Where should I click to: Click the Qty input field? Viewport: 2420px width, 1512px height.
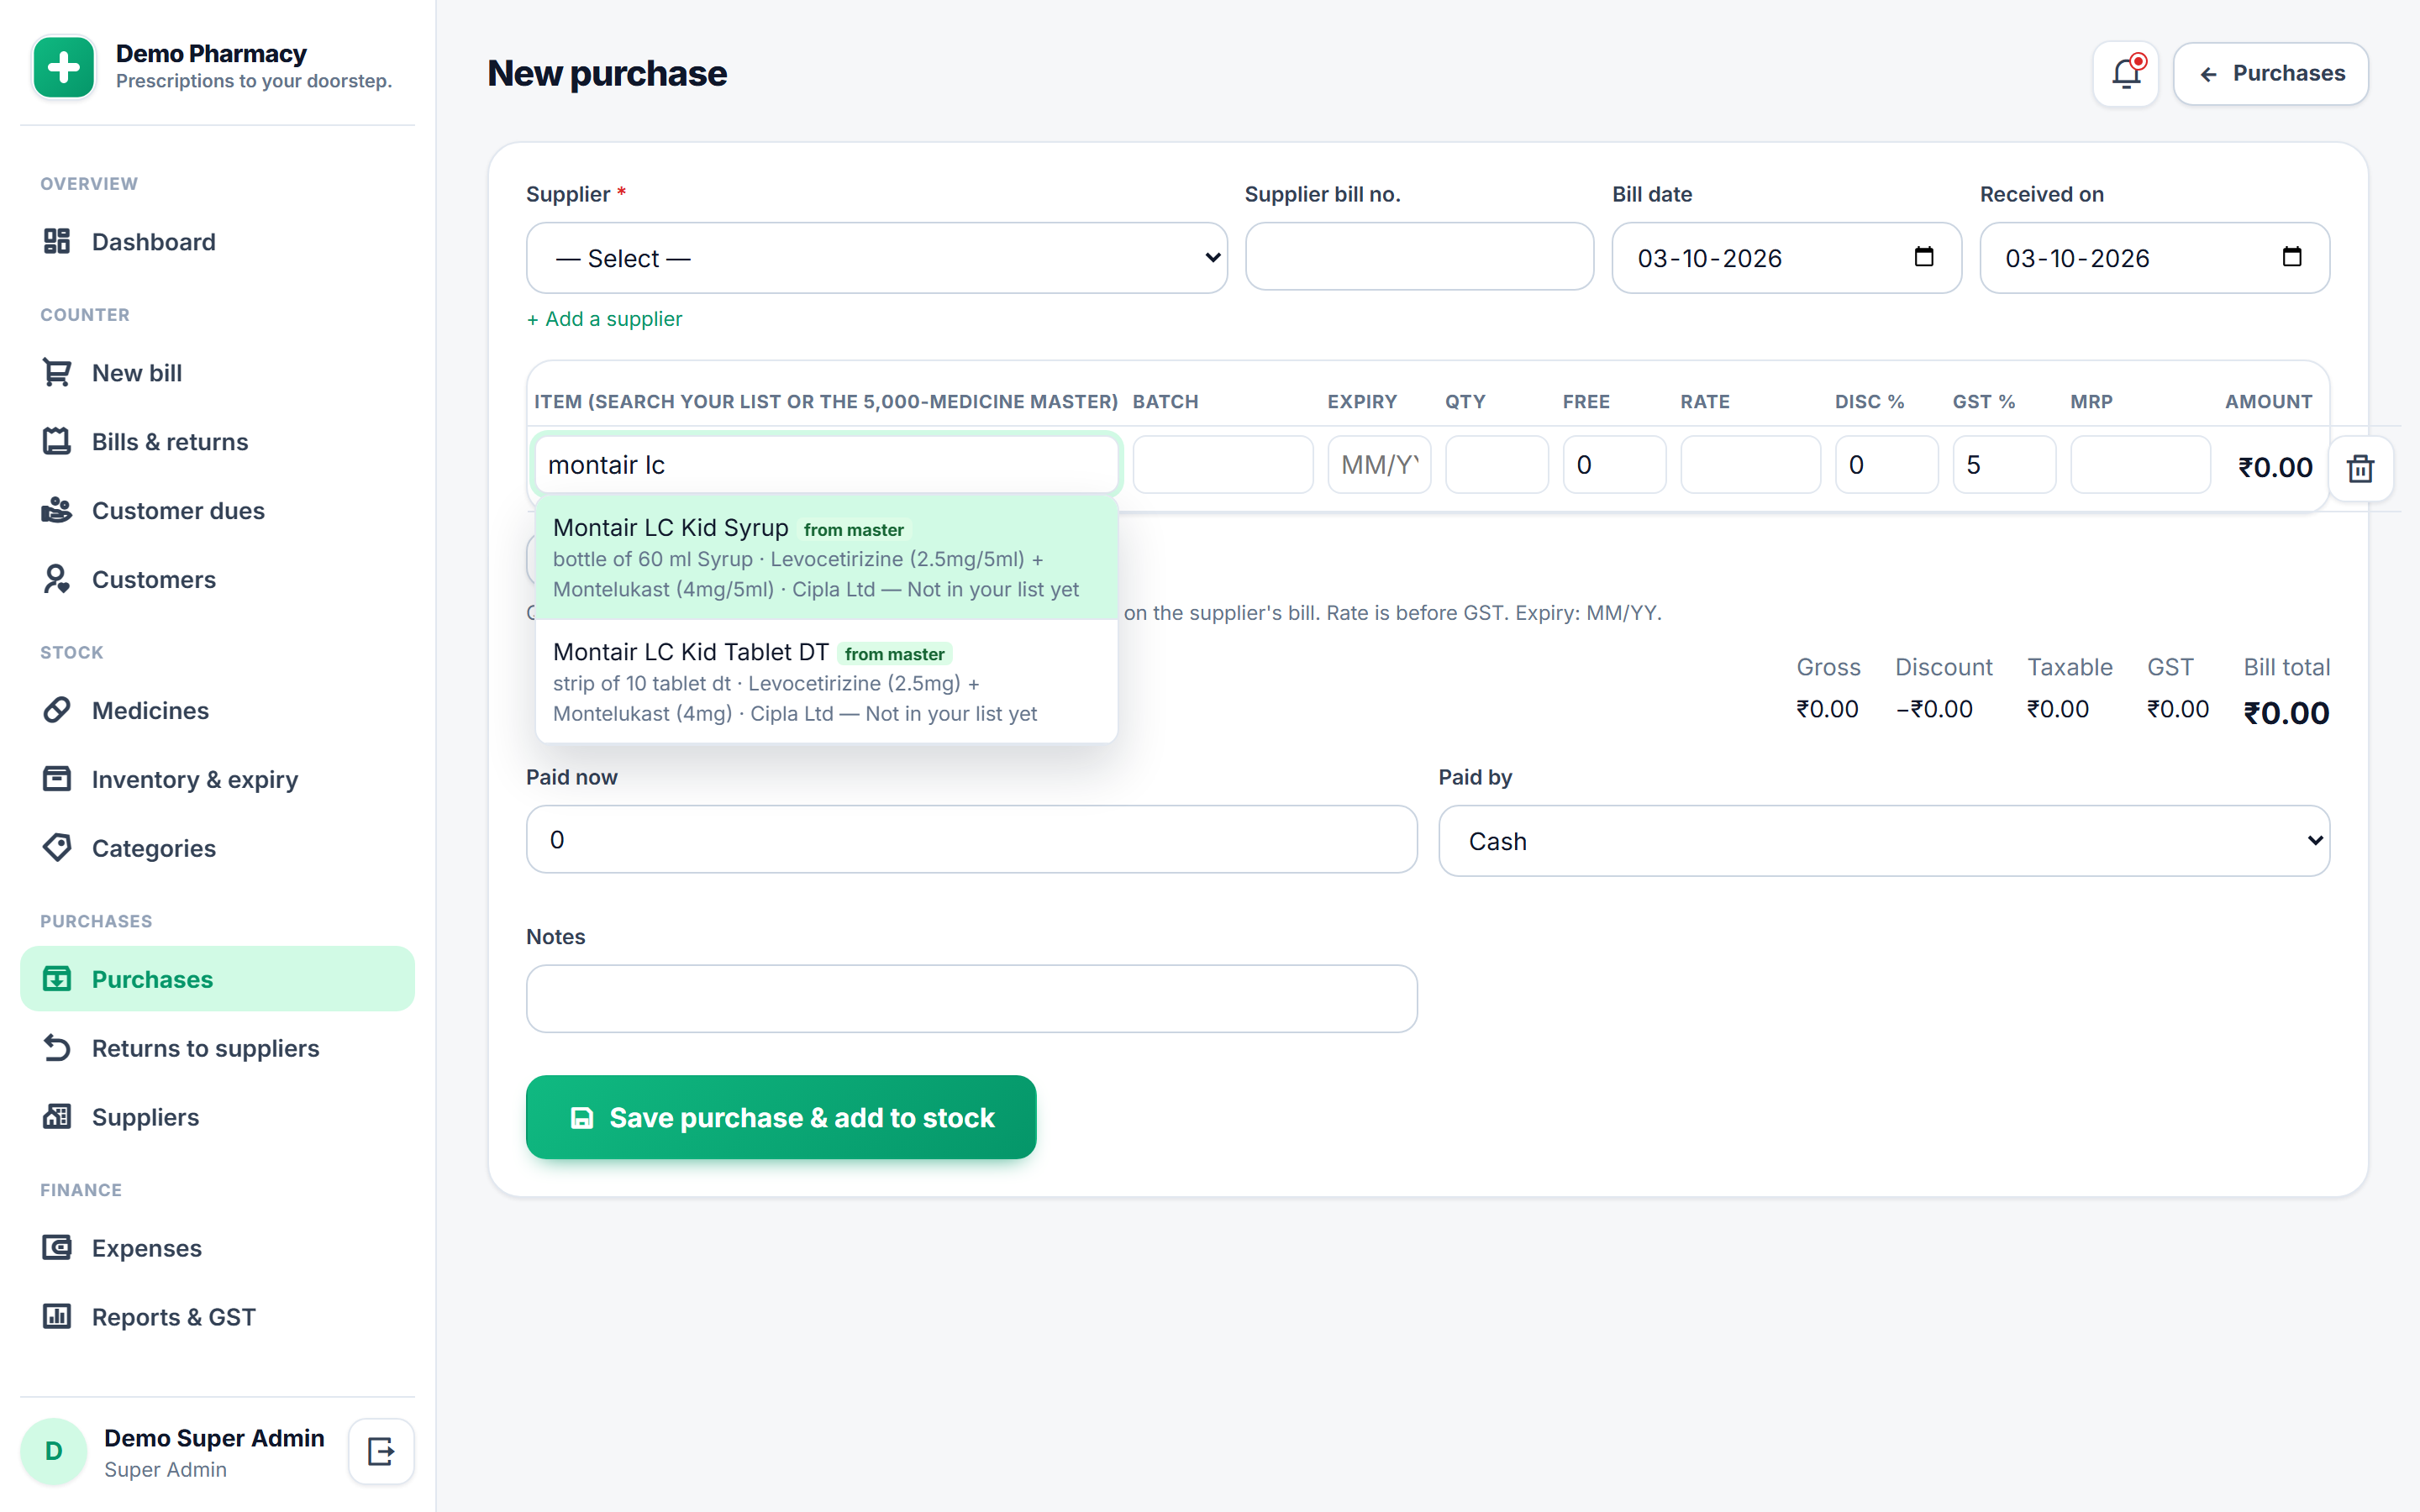1496,465
